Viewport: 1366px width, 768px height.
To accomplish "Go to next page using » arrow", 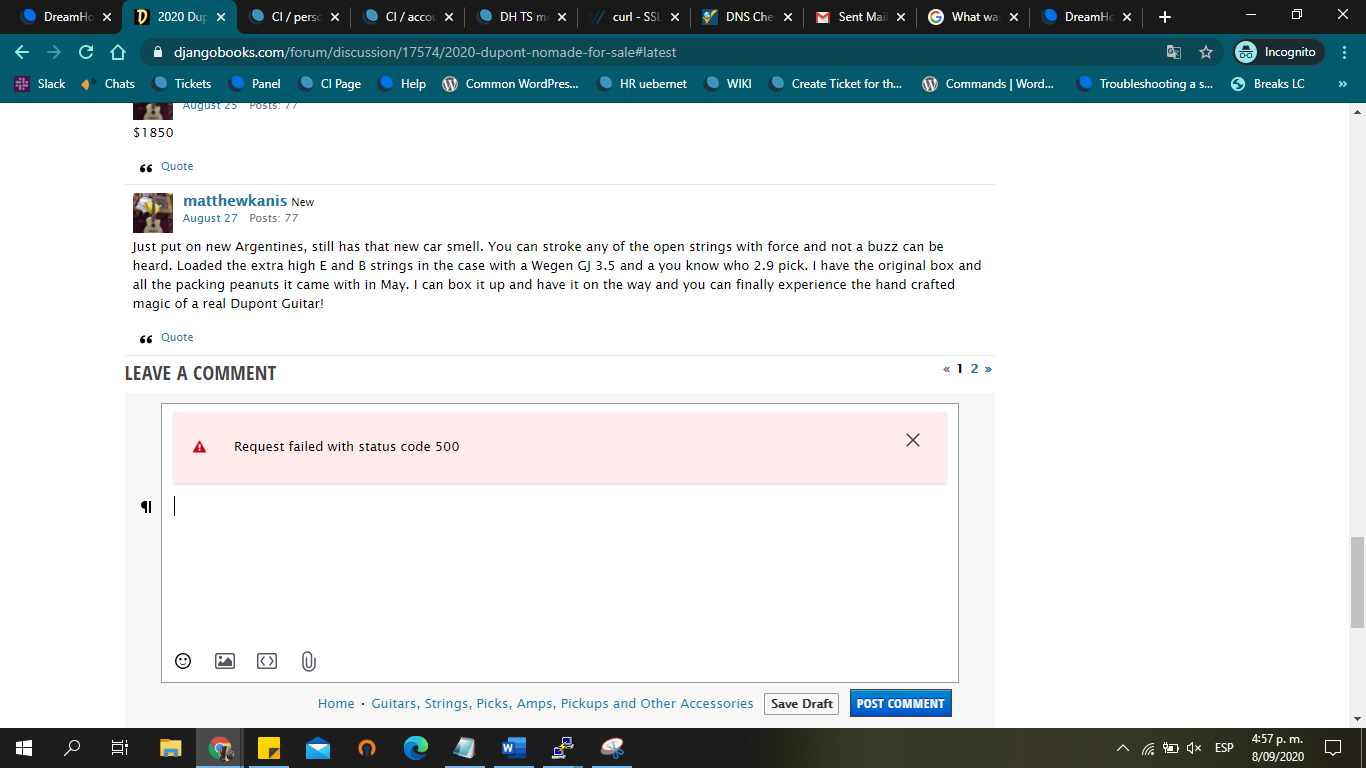I will coord(988,369).
